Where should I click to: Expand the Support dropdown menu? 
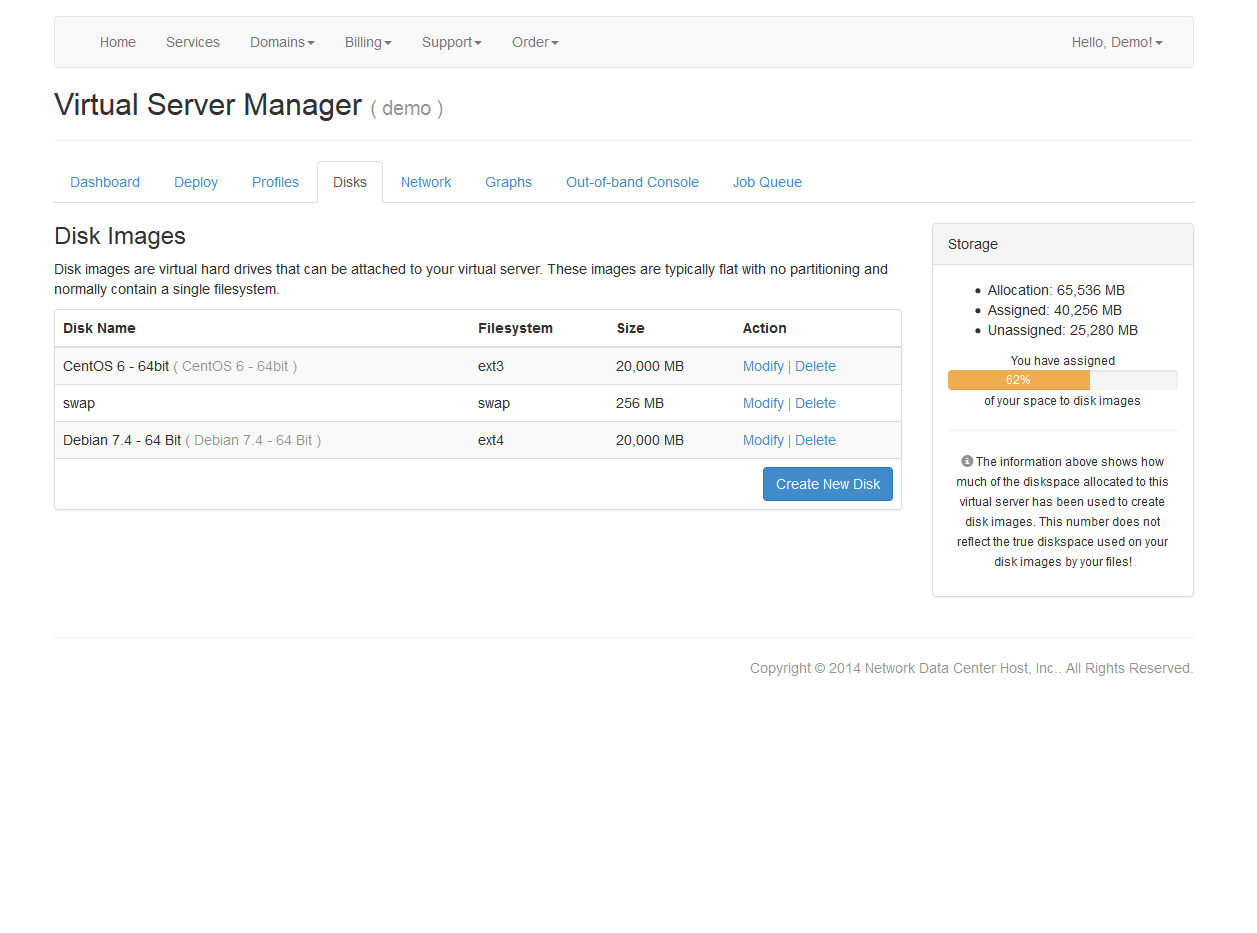coord(451,42)
